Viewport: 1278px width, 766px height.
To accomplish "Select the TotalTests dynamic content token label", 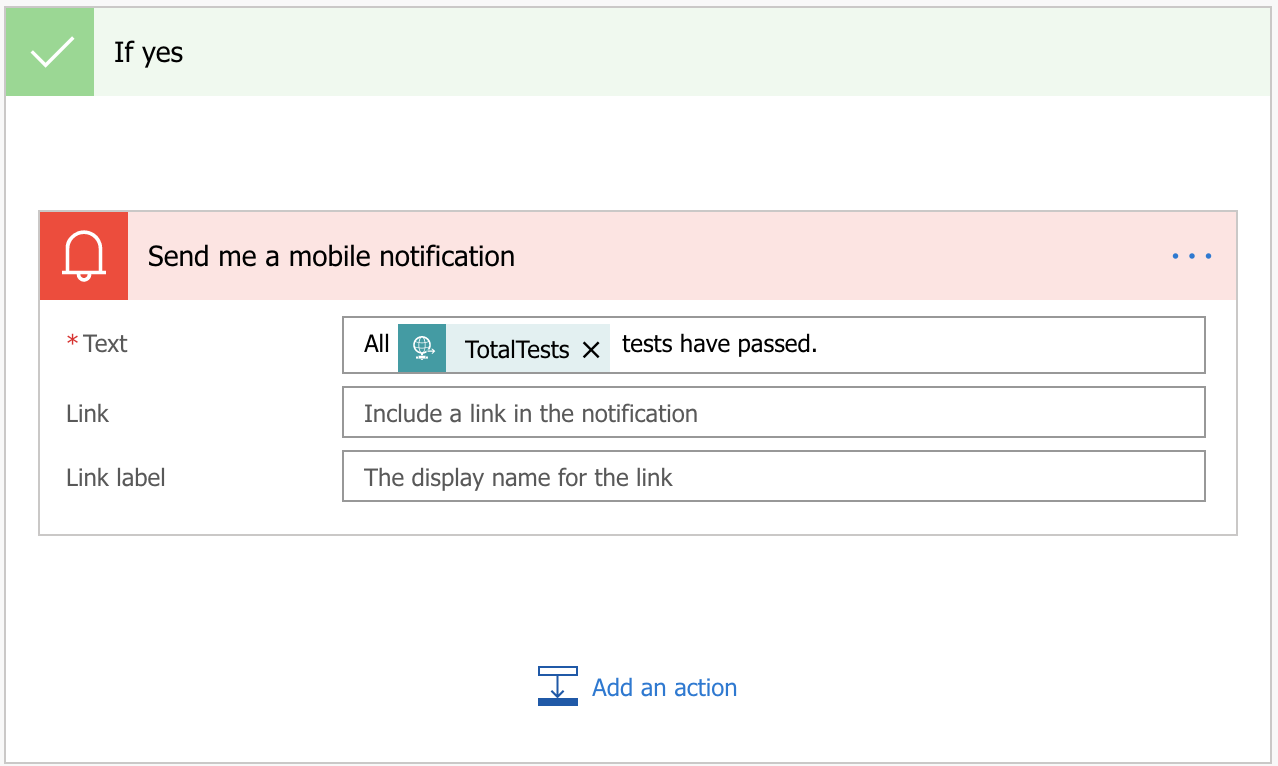I will coord(516,349).
